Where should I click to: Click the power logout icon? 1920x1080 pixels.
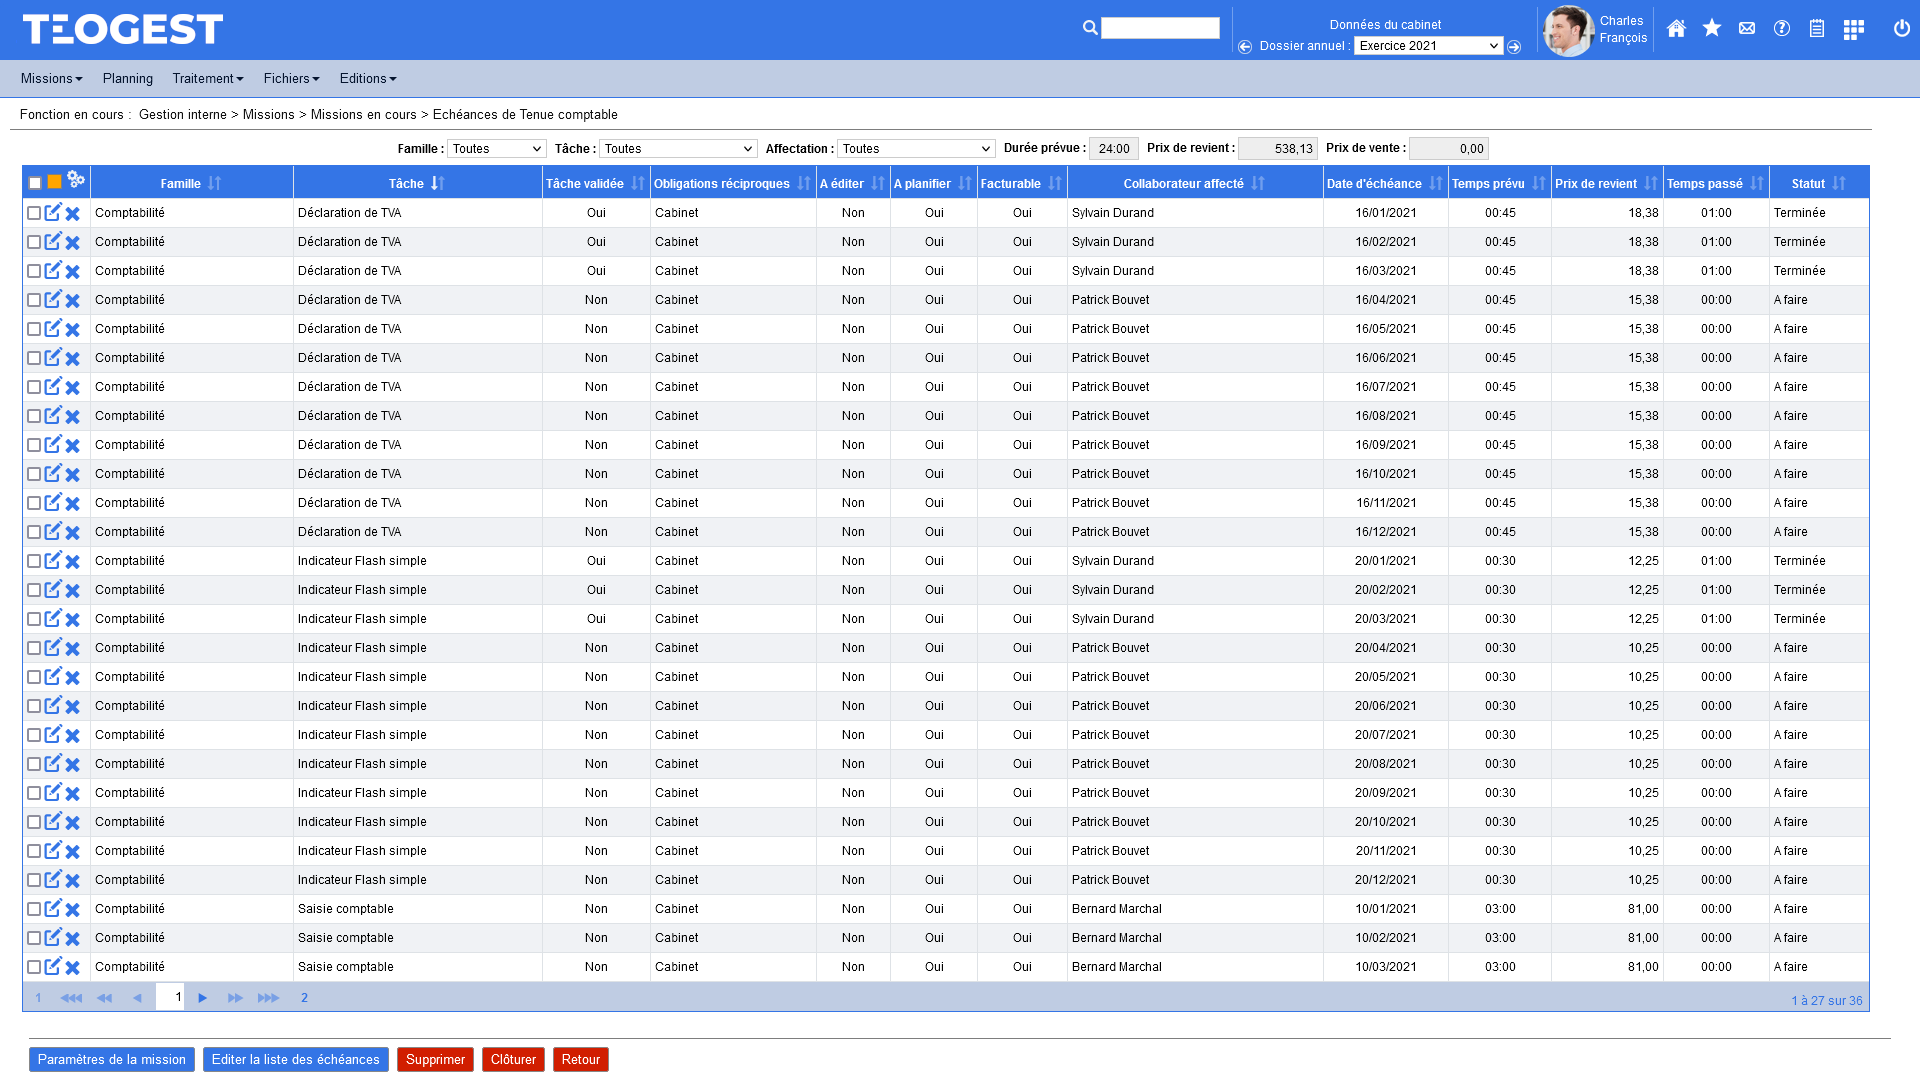click(1901, 28)
